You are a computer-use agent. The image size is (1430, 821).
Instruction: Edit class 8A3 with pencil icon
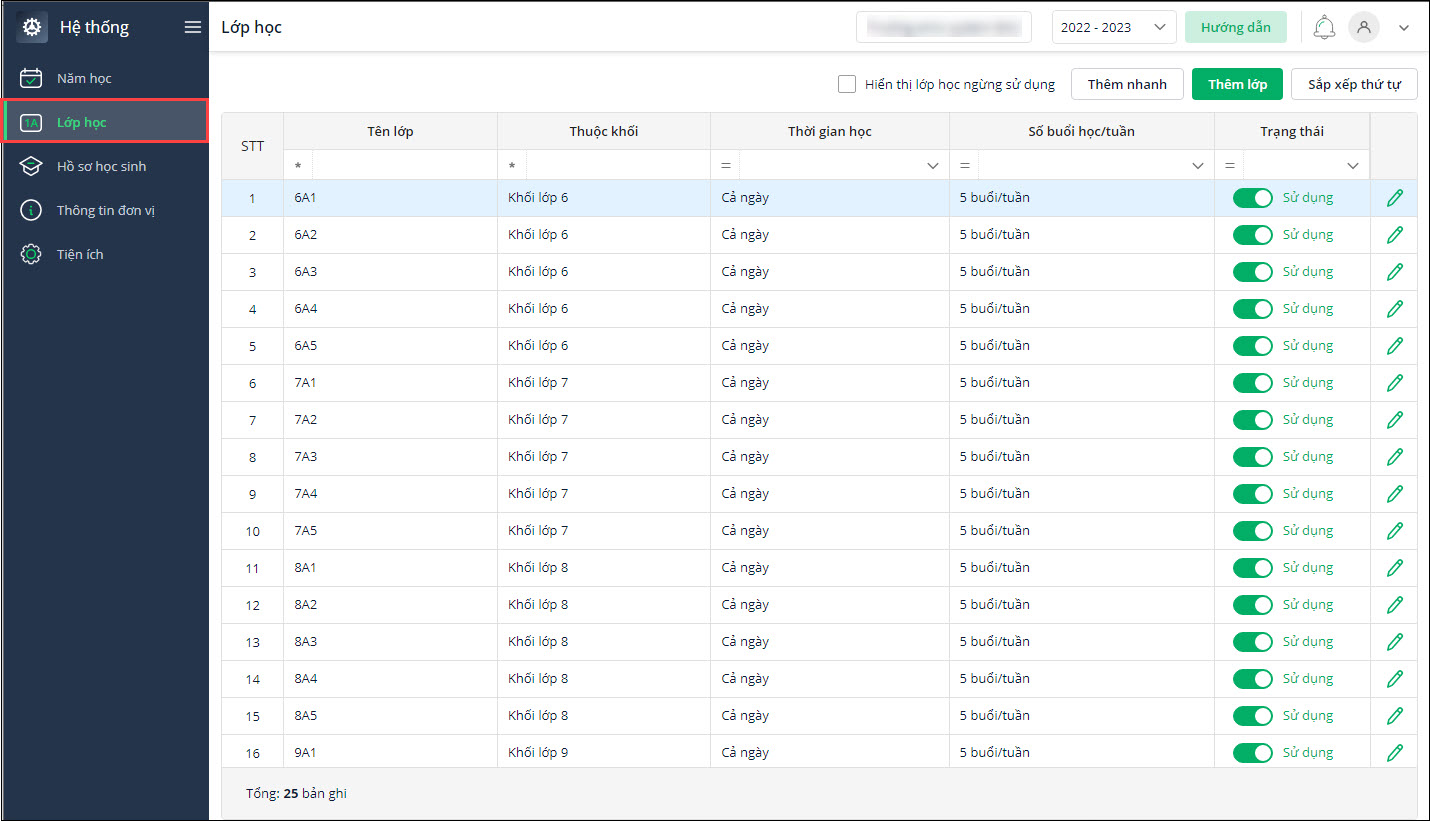click(1395, 642)
